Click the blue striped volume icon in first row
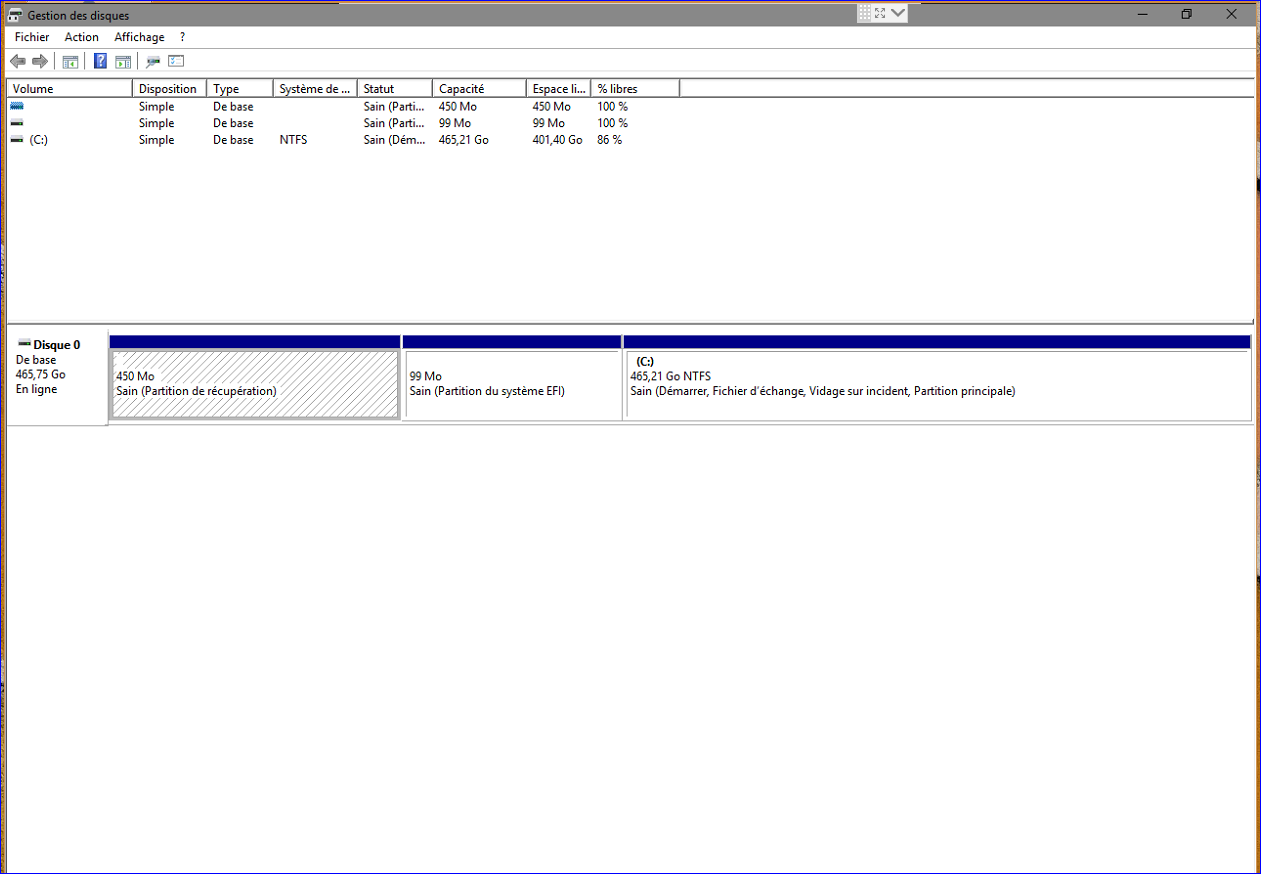1261x874 pixels. tap(17, 106)
